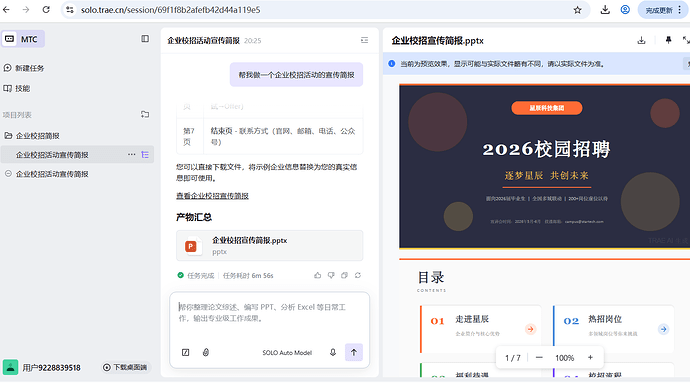
Task: Start voice input with the microphone icon
Action: click(333, 352)
